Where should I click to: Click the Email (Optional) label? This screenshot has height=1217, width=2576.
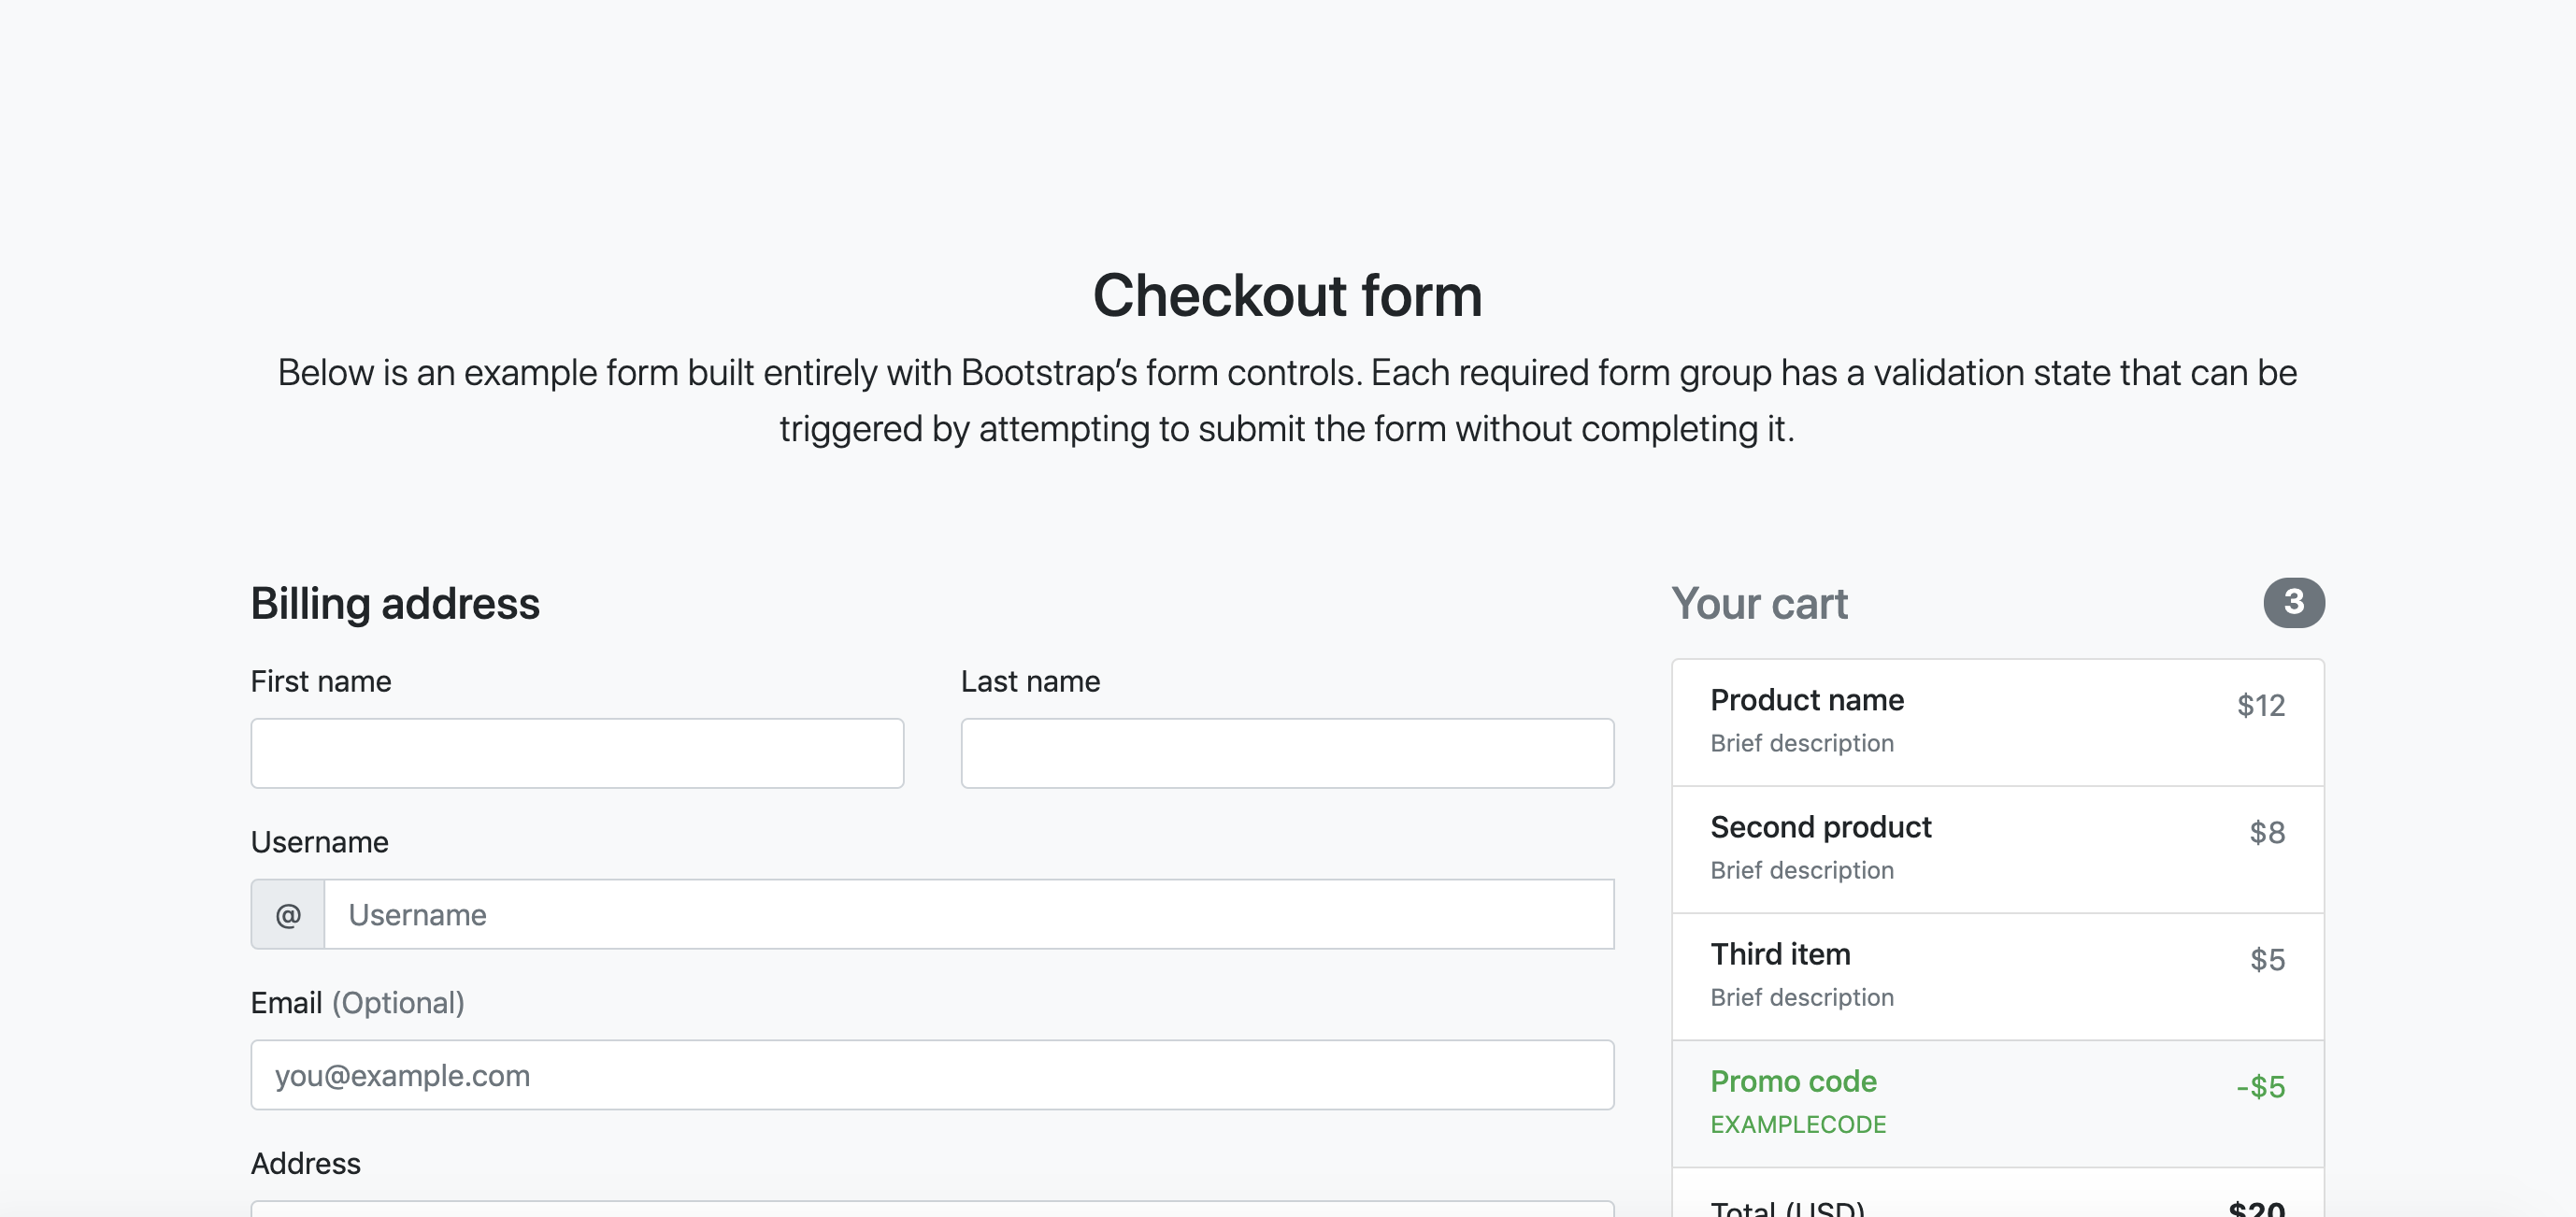pyautogui.click(x=357, y=1002)
